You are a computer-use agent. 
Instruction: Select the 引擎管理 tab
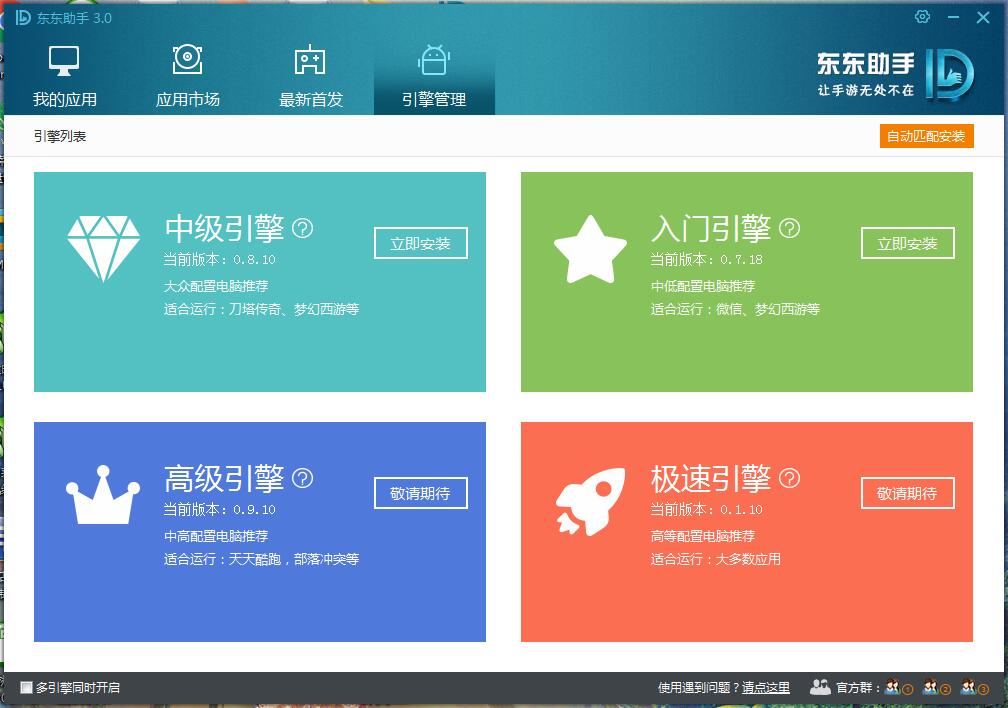point(434,76)
